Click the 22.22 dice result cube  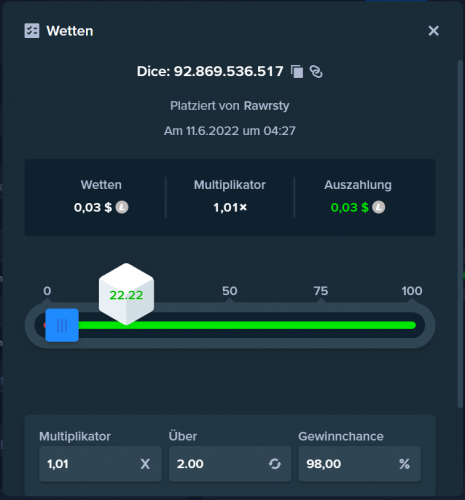click(126, 294)
